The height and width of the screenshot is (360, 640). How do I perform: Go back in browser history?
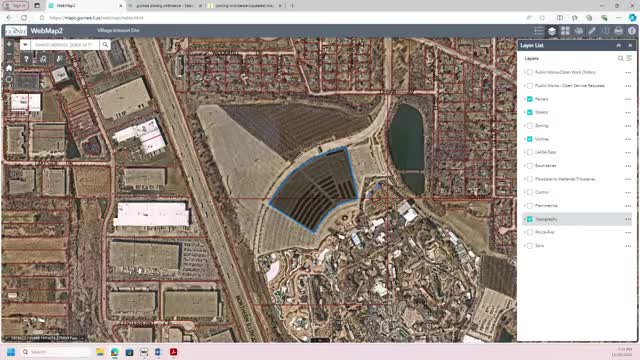coord(9,18)
